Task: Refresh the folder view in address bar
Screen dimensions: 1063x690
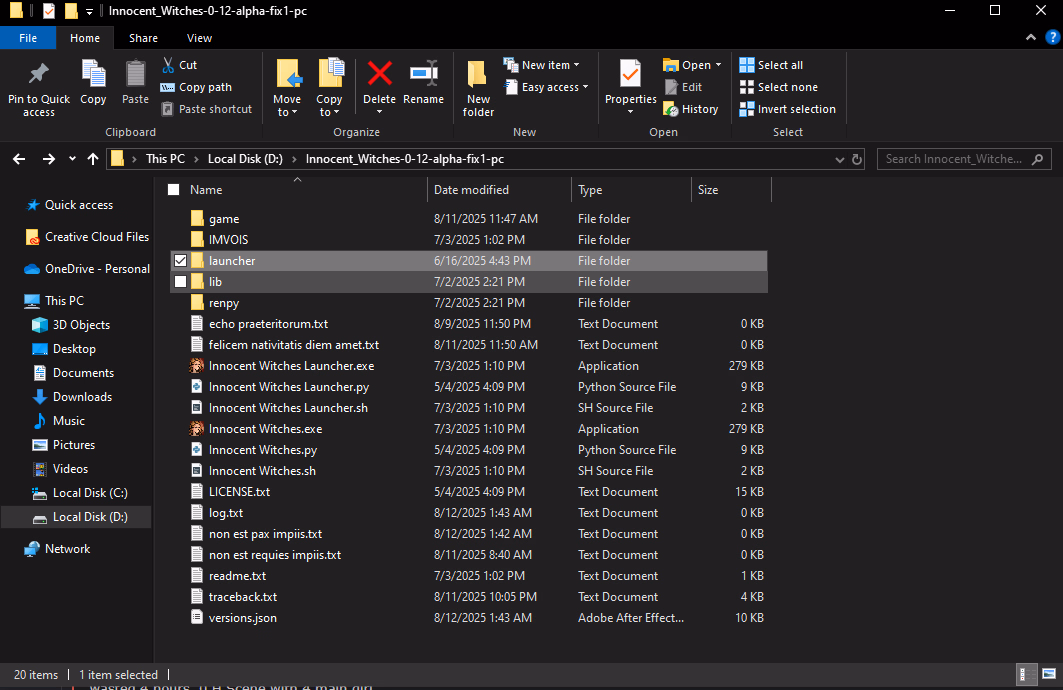Action: click(857, 159)
